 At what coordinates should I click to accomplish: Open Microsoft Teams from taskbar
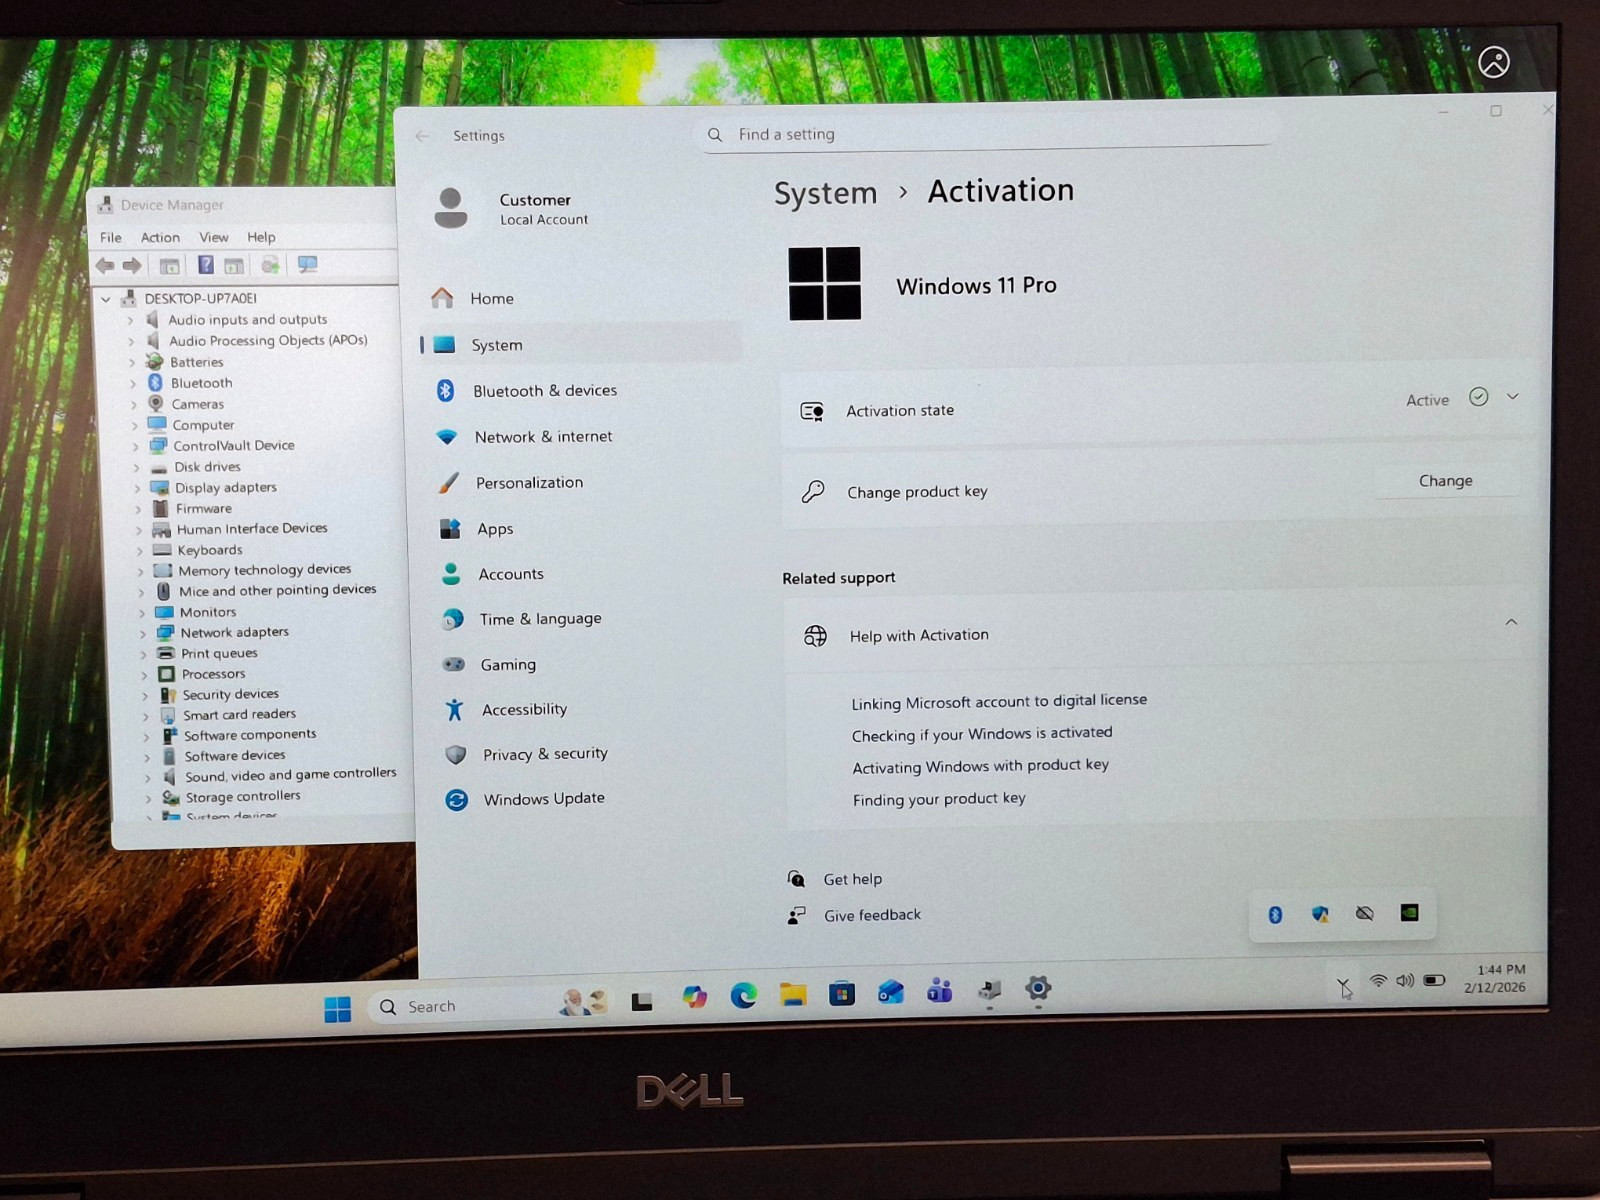[939, 991]
